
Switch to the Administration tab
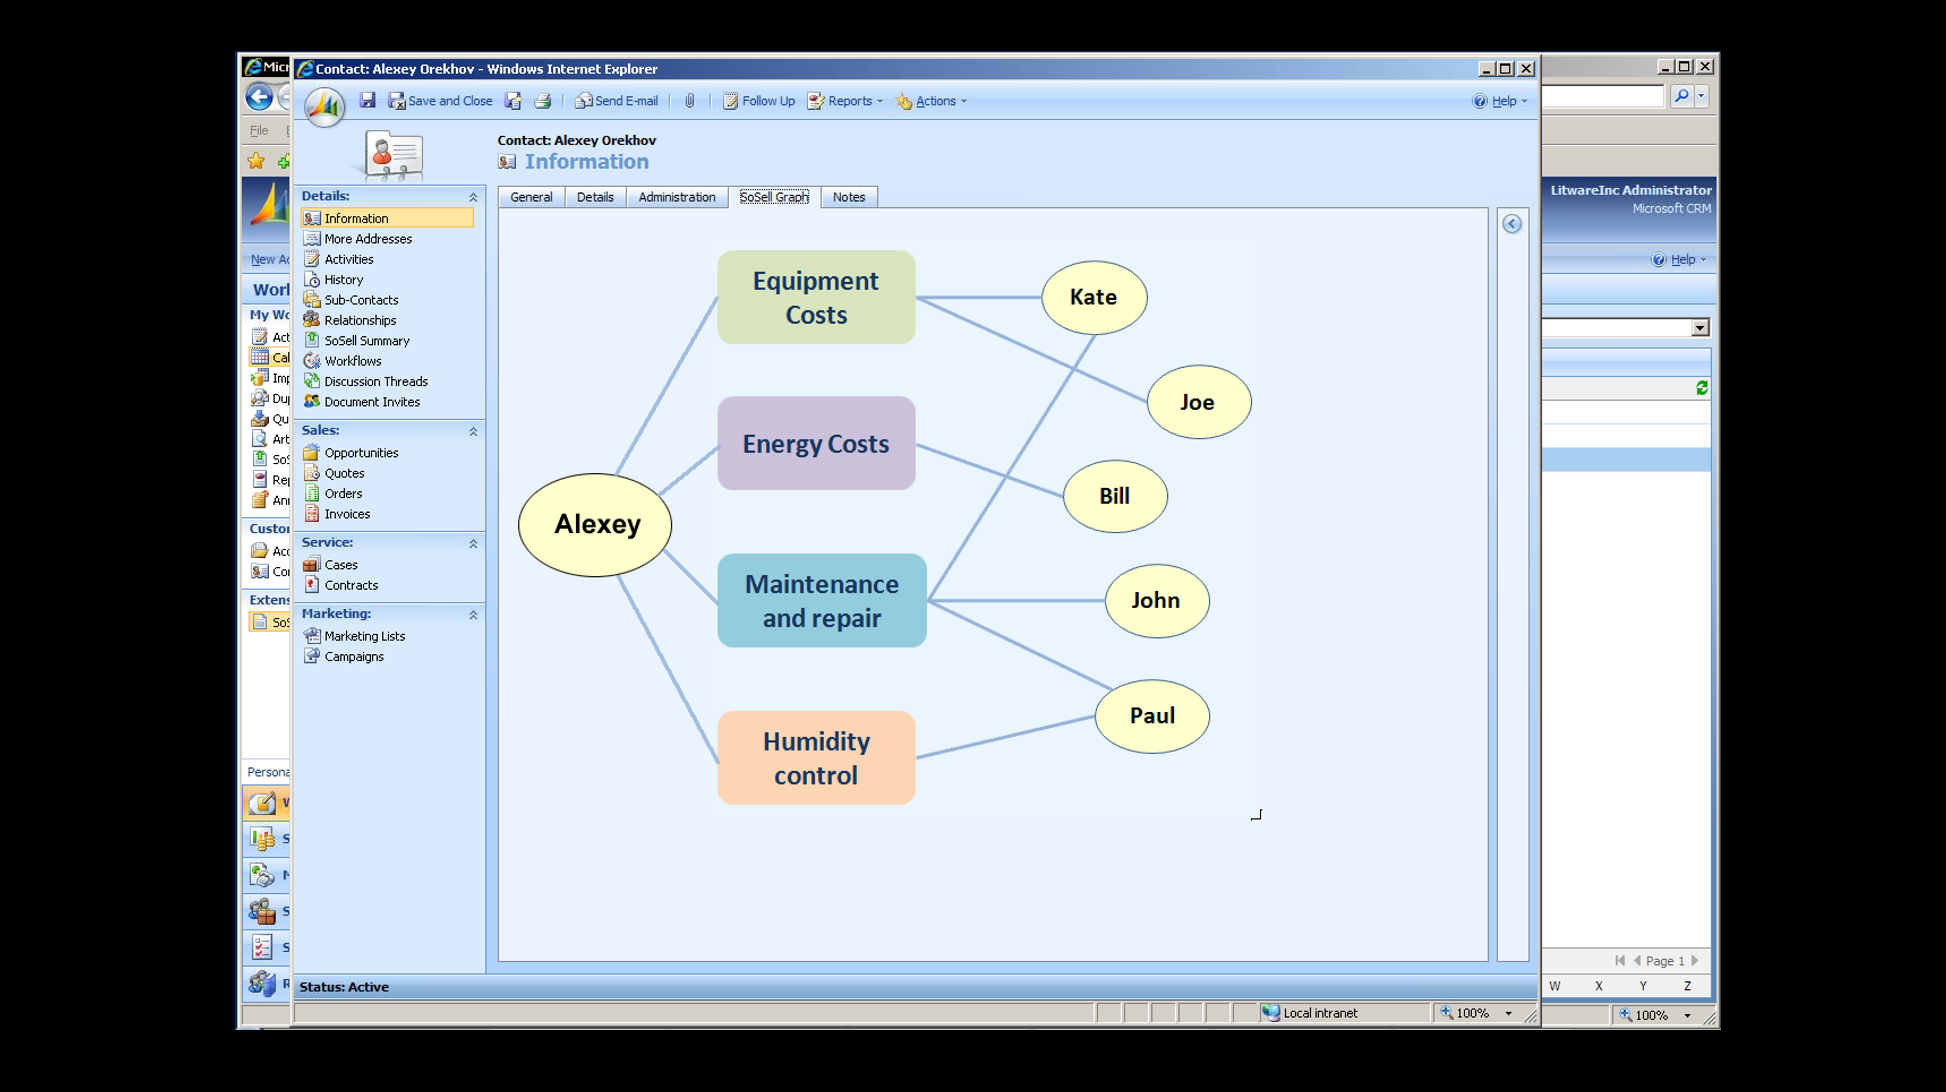coord(676,197)
